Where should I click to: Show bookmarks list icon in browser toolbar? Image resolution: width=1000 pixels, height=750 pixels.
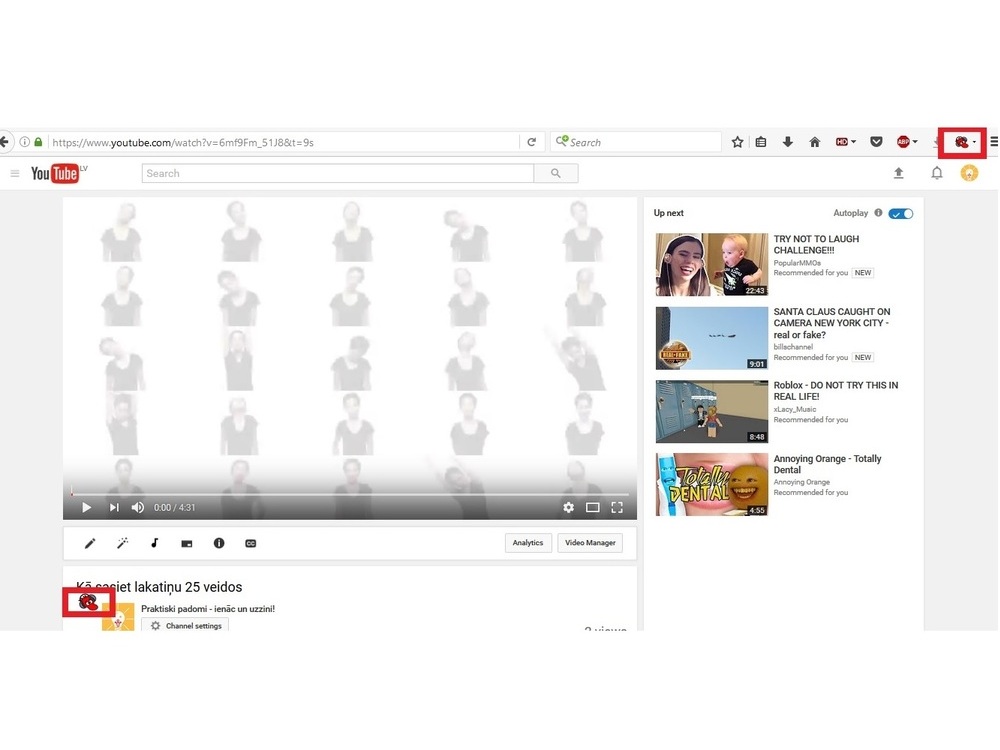click(x=761, y=142)
